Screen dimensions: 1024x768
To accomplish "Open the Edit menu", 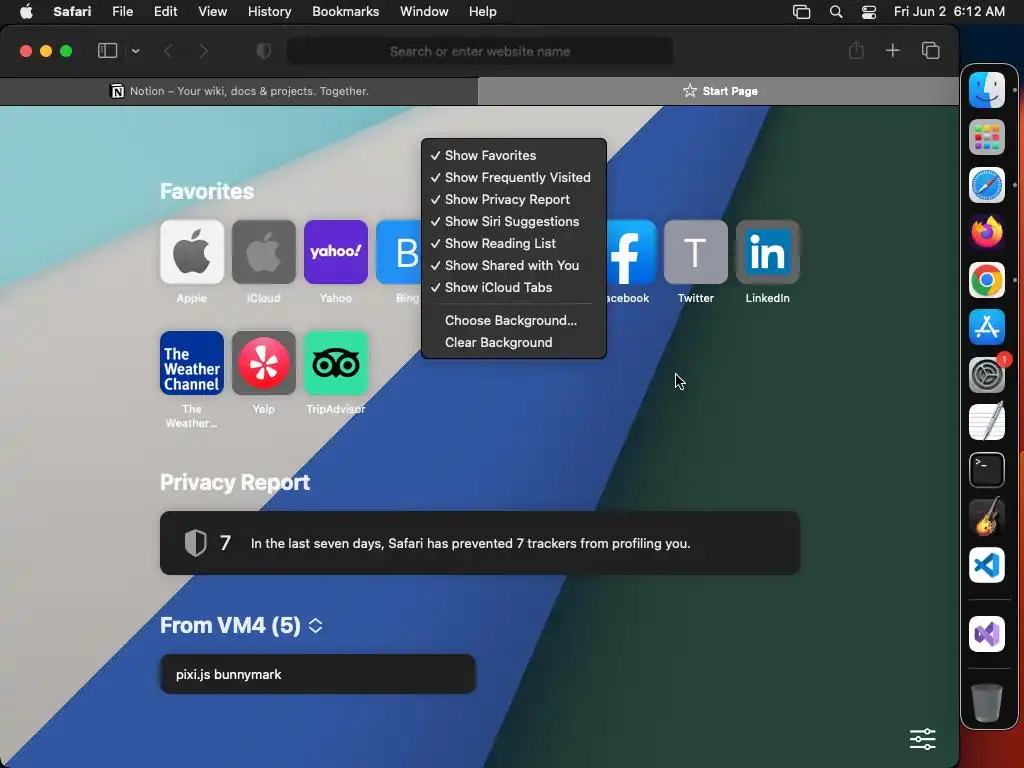I will pyautogui.click(x=165, y=12).
